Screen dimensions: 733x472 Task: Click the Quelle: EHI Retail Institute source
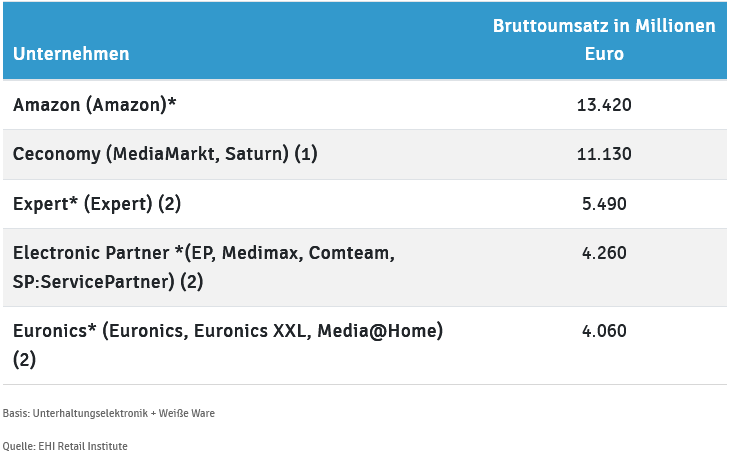(65, 446)
